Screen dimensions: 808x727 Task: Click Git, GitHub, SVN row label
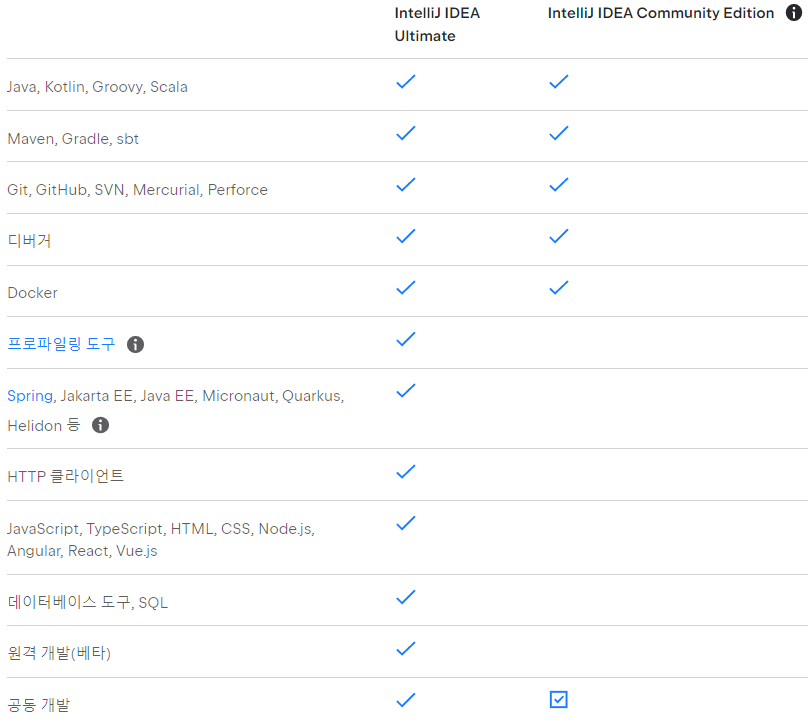pyautogui.click(x=137, y=190)
